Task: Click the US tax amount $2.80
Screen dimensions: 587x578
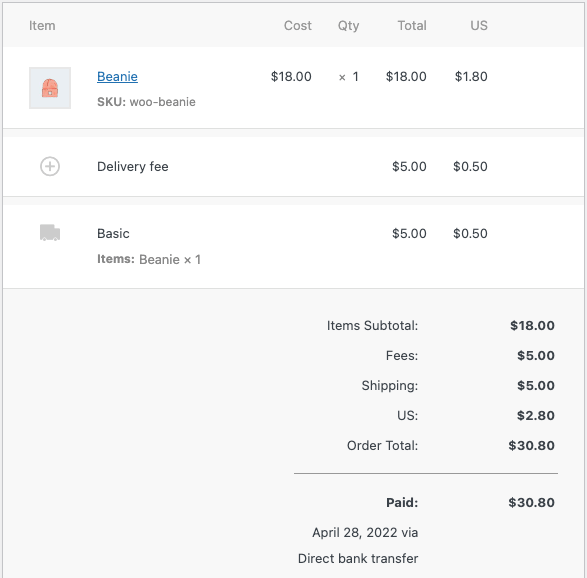Action: click(x=536, y=416)
